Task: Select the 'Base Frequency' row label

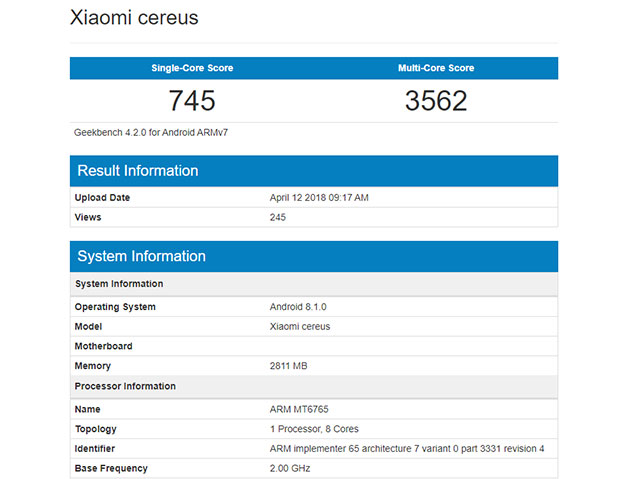Action: 111,468
